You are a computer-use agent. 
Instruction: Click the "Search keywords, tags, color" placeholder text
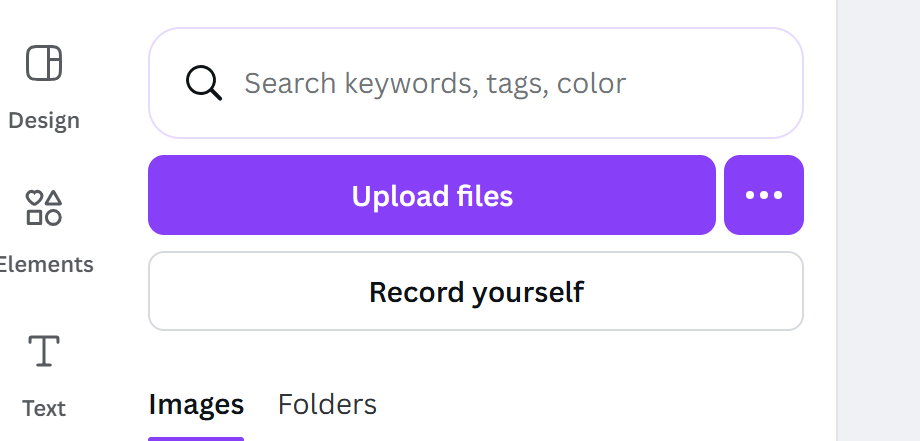click(x=435, y=83)
